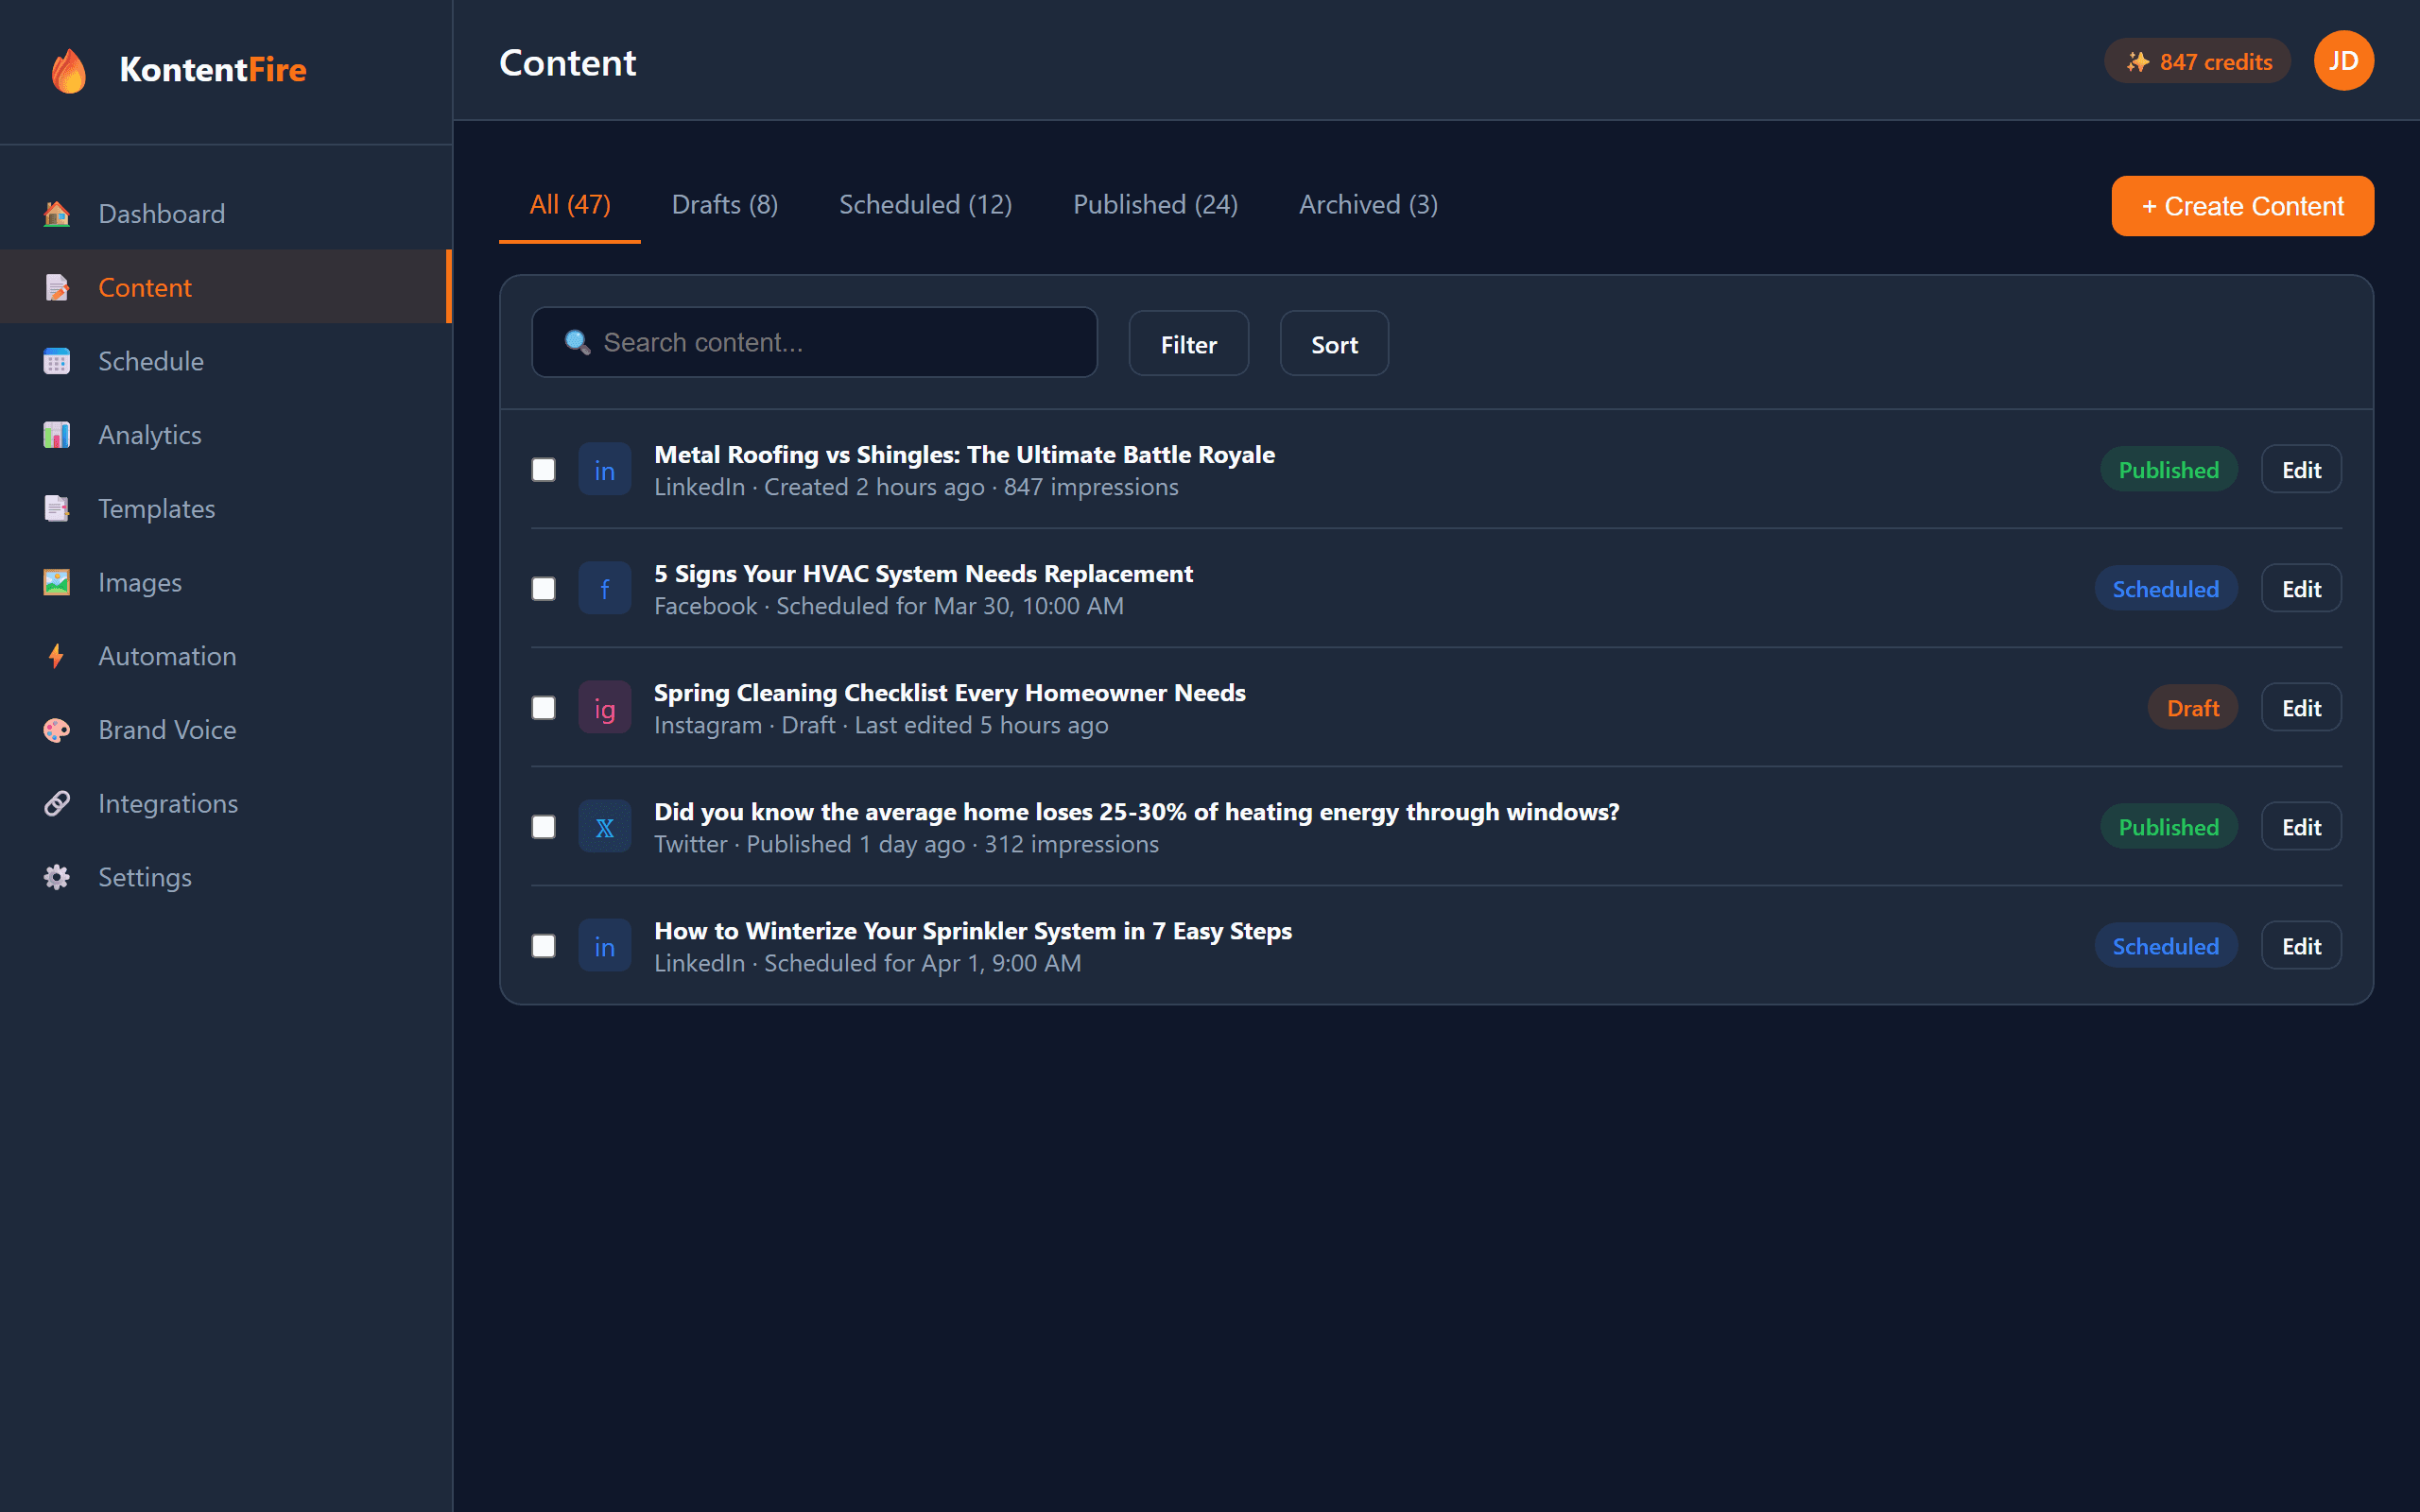Open the Schedule calendar icon

tap(56, 361)
